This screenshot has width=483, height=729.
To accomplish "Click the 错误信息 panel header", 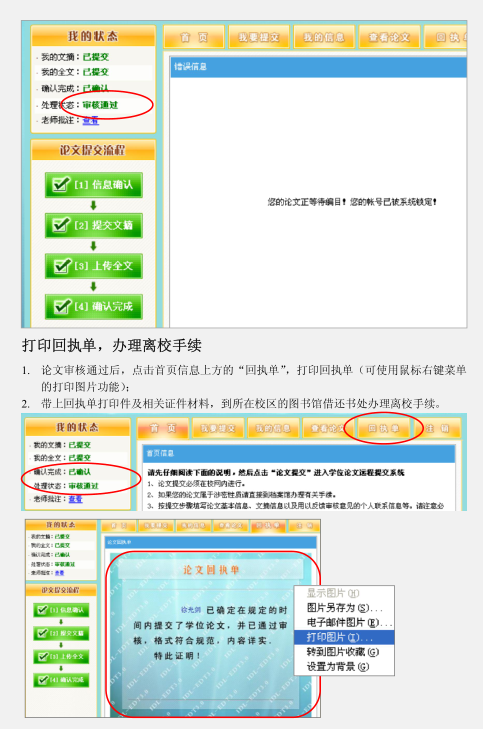I will point(318,66).
